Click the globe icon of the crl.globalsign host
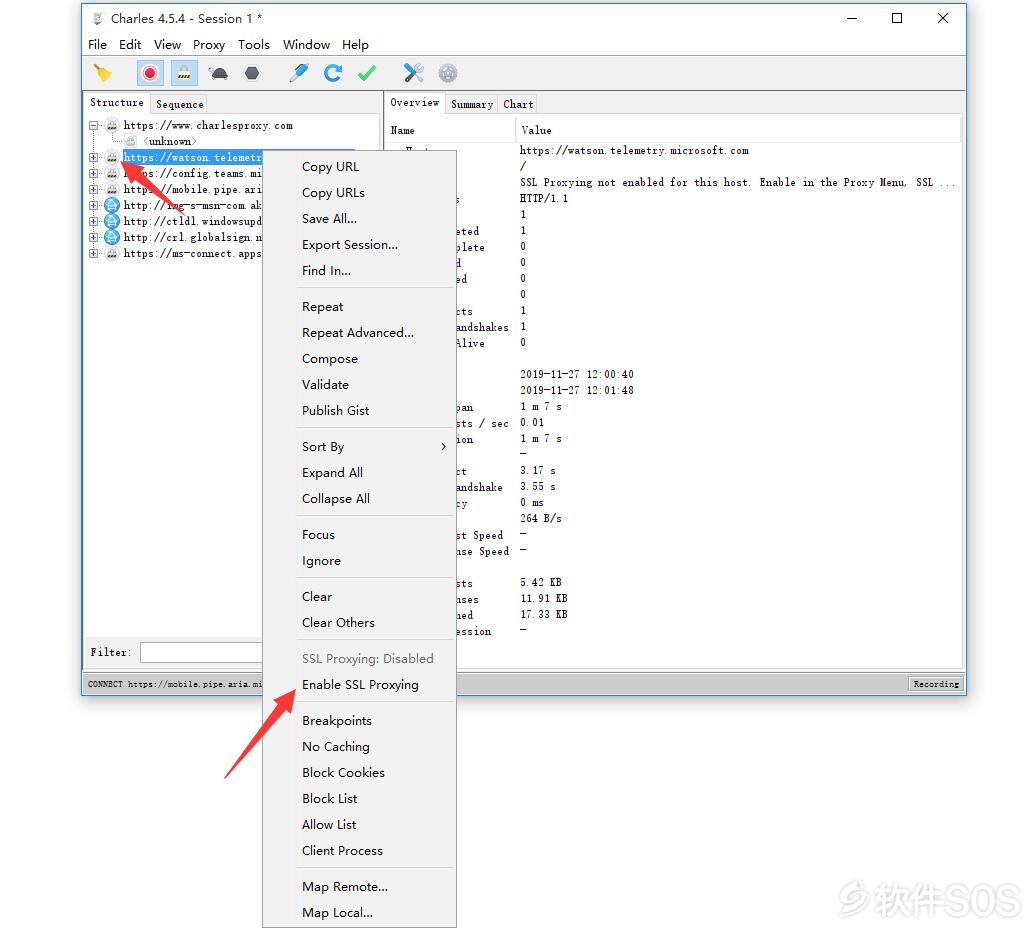Viewport: 1036px width, 932px height. pyautogui.click(x=112, y=237)
